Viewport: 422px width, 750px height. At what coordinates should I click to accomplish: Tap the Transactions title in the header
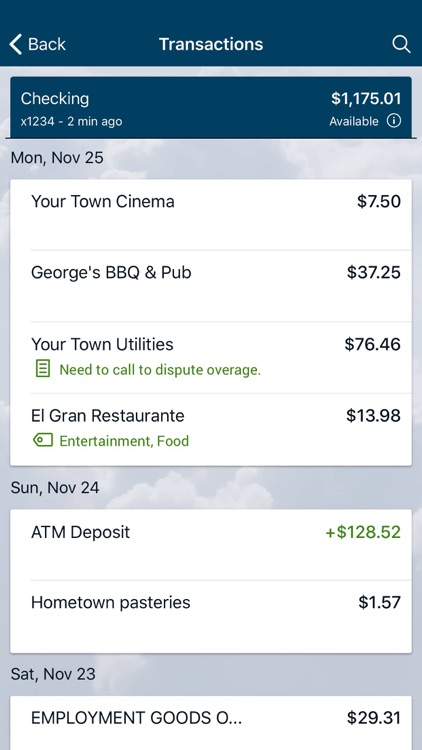(211, 44)
